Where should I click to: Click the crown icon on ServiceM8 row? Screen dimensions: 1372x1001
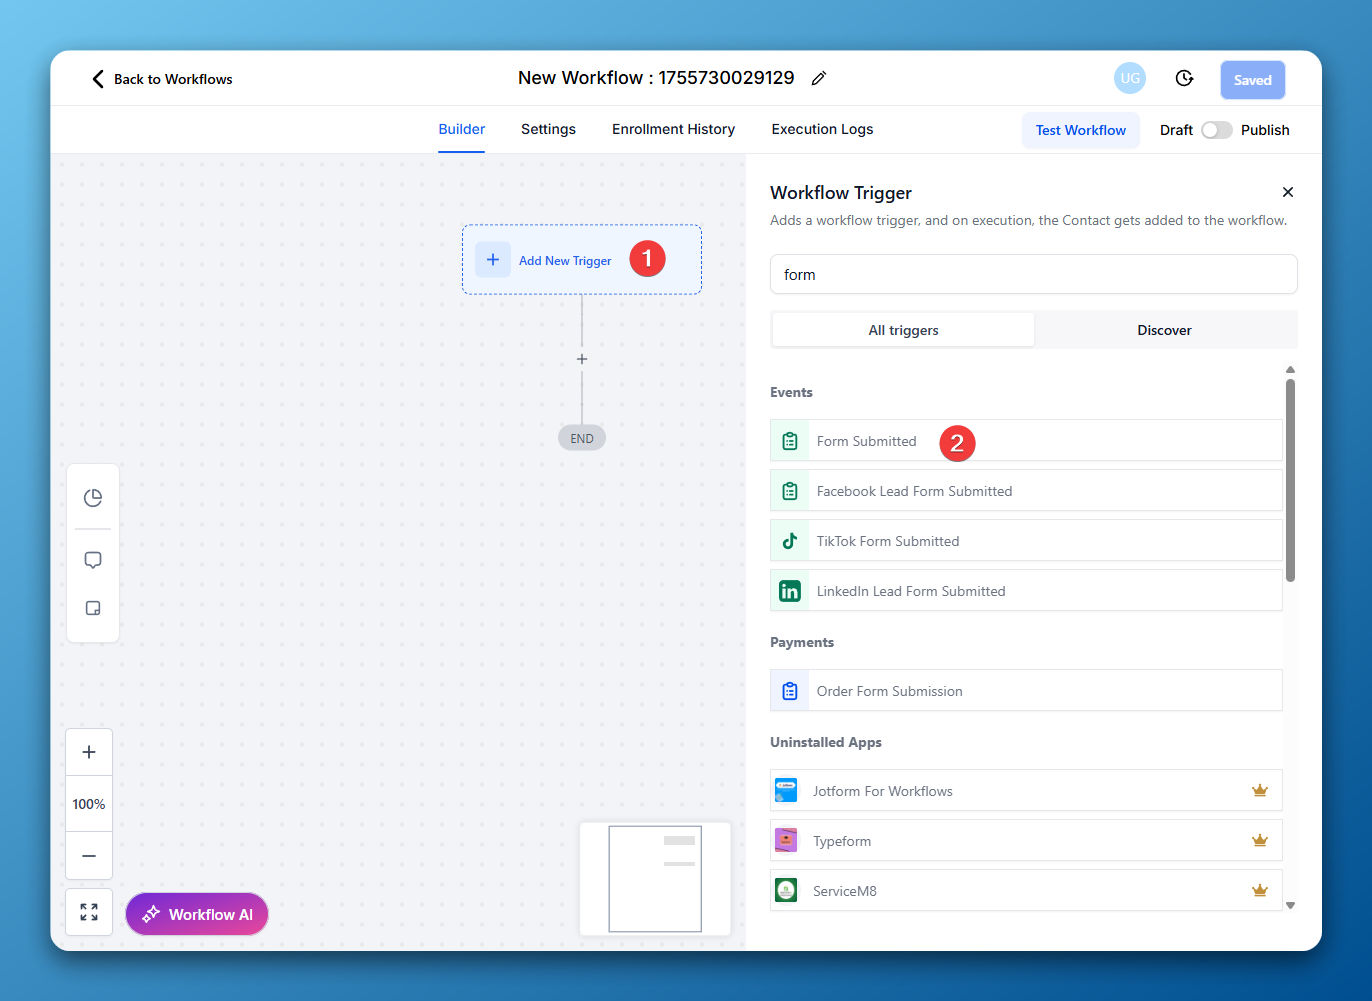tap(1260, 891)
